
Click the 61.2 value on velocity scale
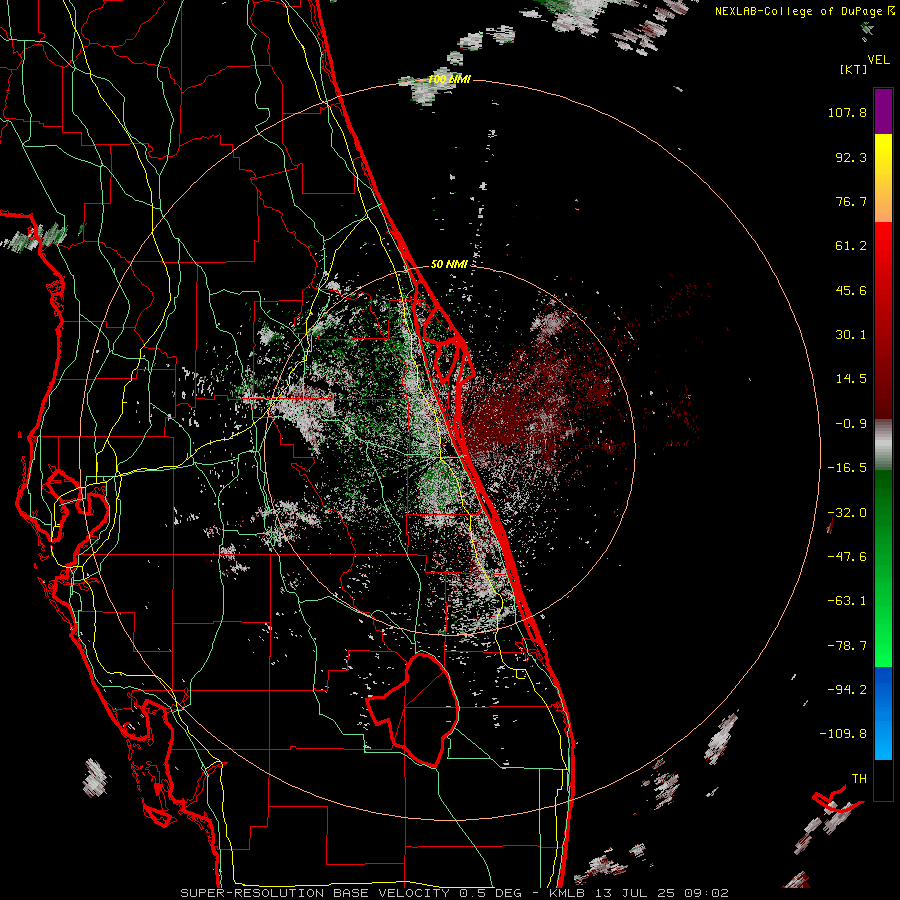pos(851,246)
